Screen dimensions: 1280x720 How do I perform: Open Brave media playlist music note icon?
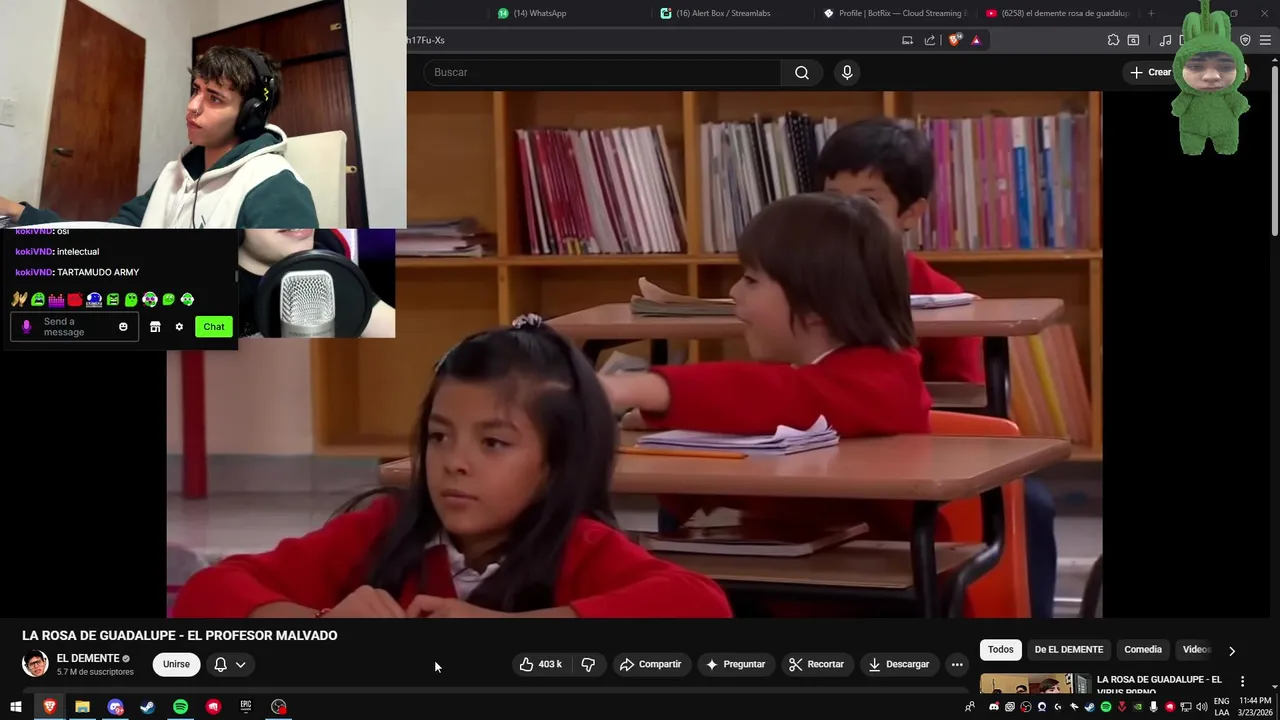coord(1165,40)
